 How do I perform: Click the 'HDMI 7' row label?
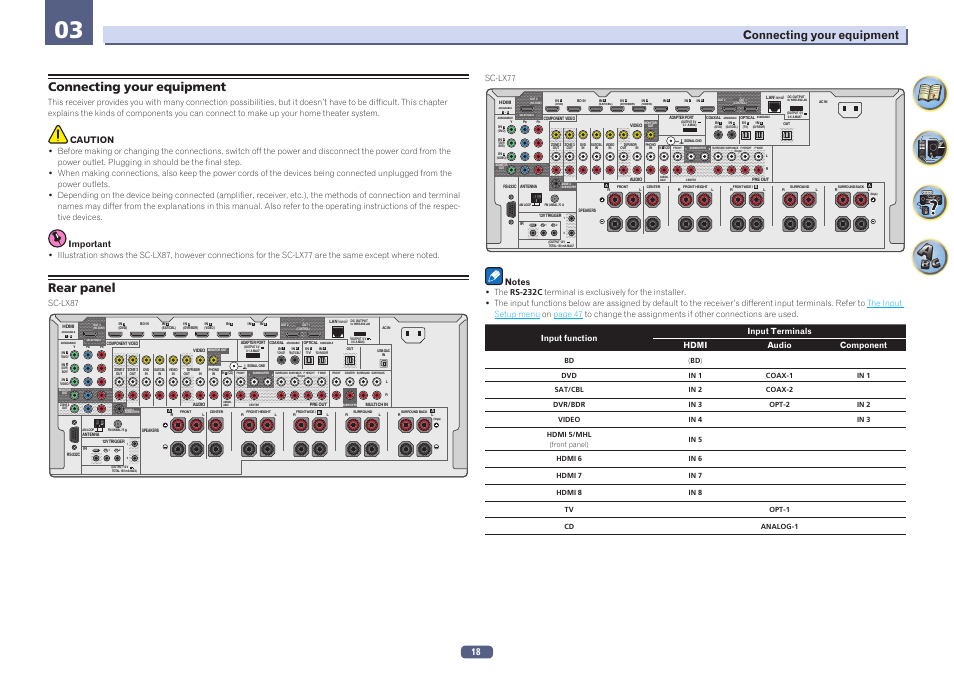pos(569,476)
